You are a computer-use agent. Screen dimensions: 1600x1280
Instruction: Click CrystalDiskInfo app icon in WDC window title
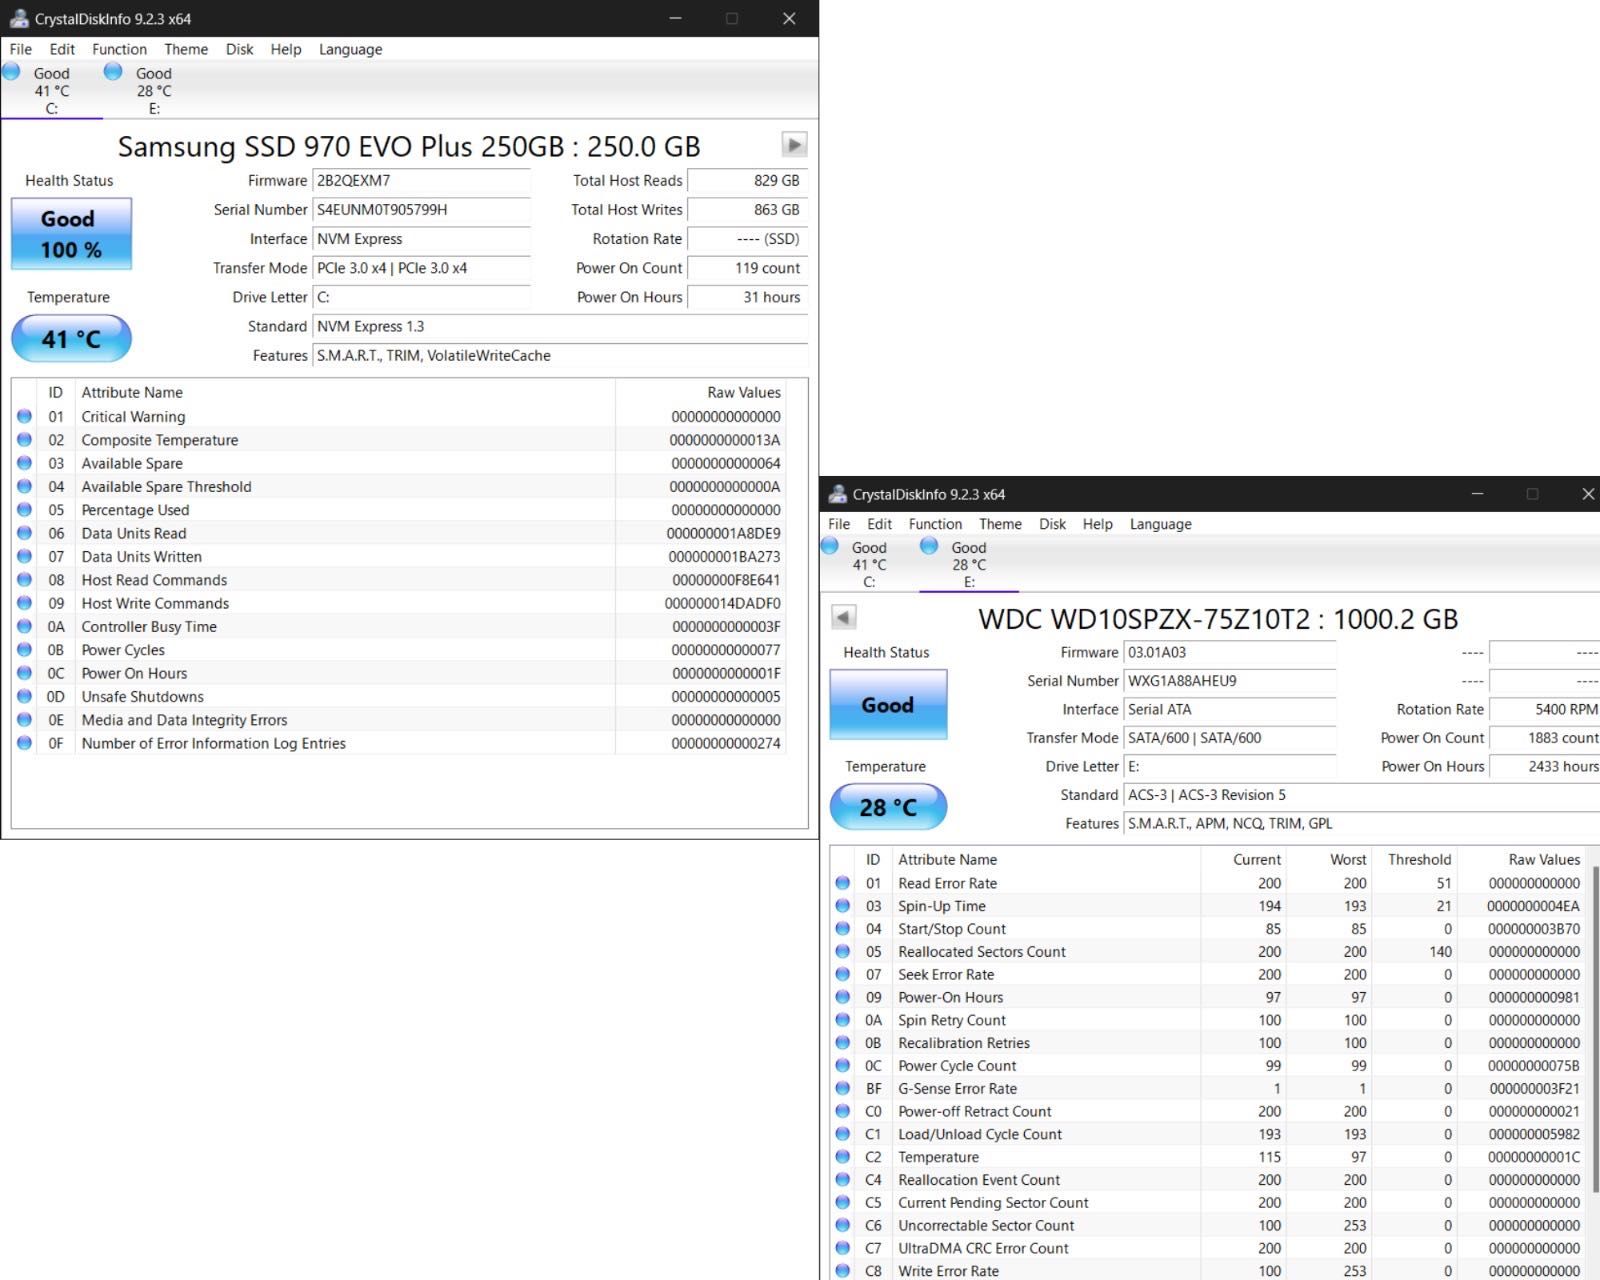[837, 494]
